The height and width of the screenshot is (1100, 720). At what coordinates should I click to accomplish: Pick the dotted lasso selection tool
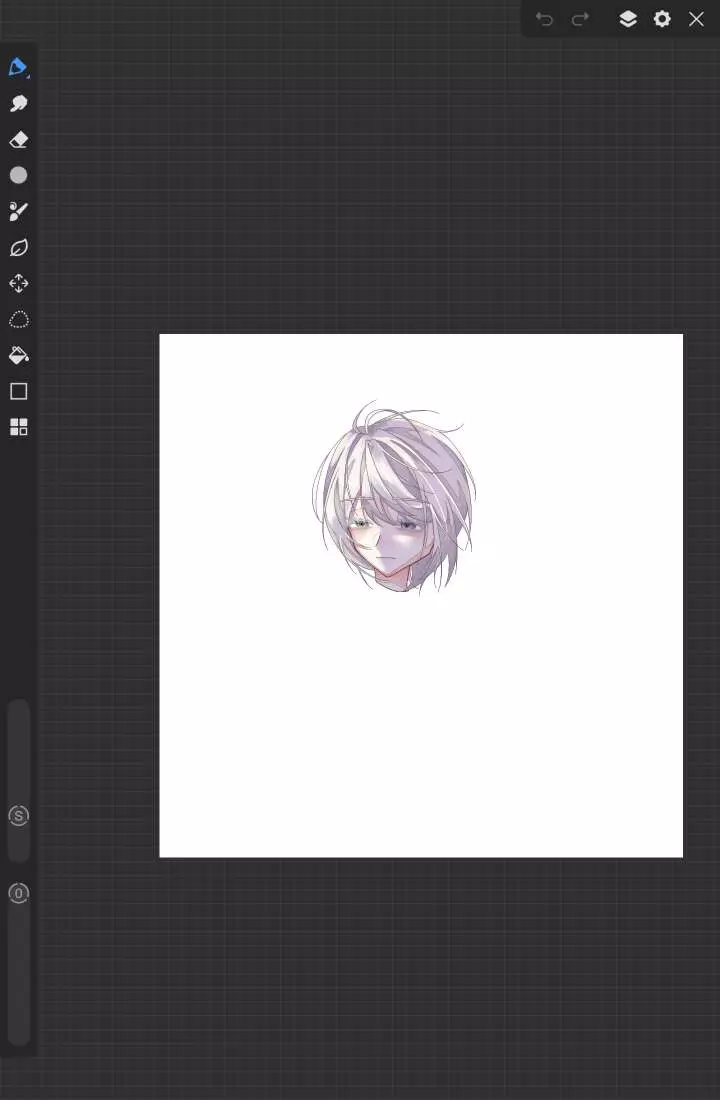pyautogui.click(x=18, y=320)
